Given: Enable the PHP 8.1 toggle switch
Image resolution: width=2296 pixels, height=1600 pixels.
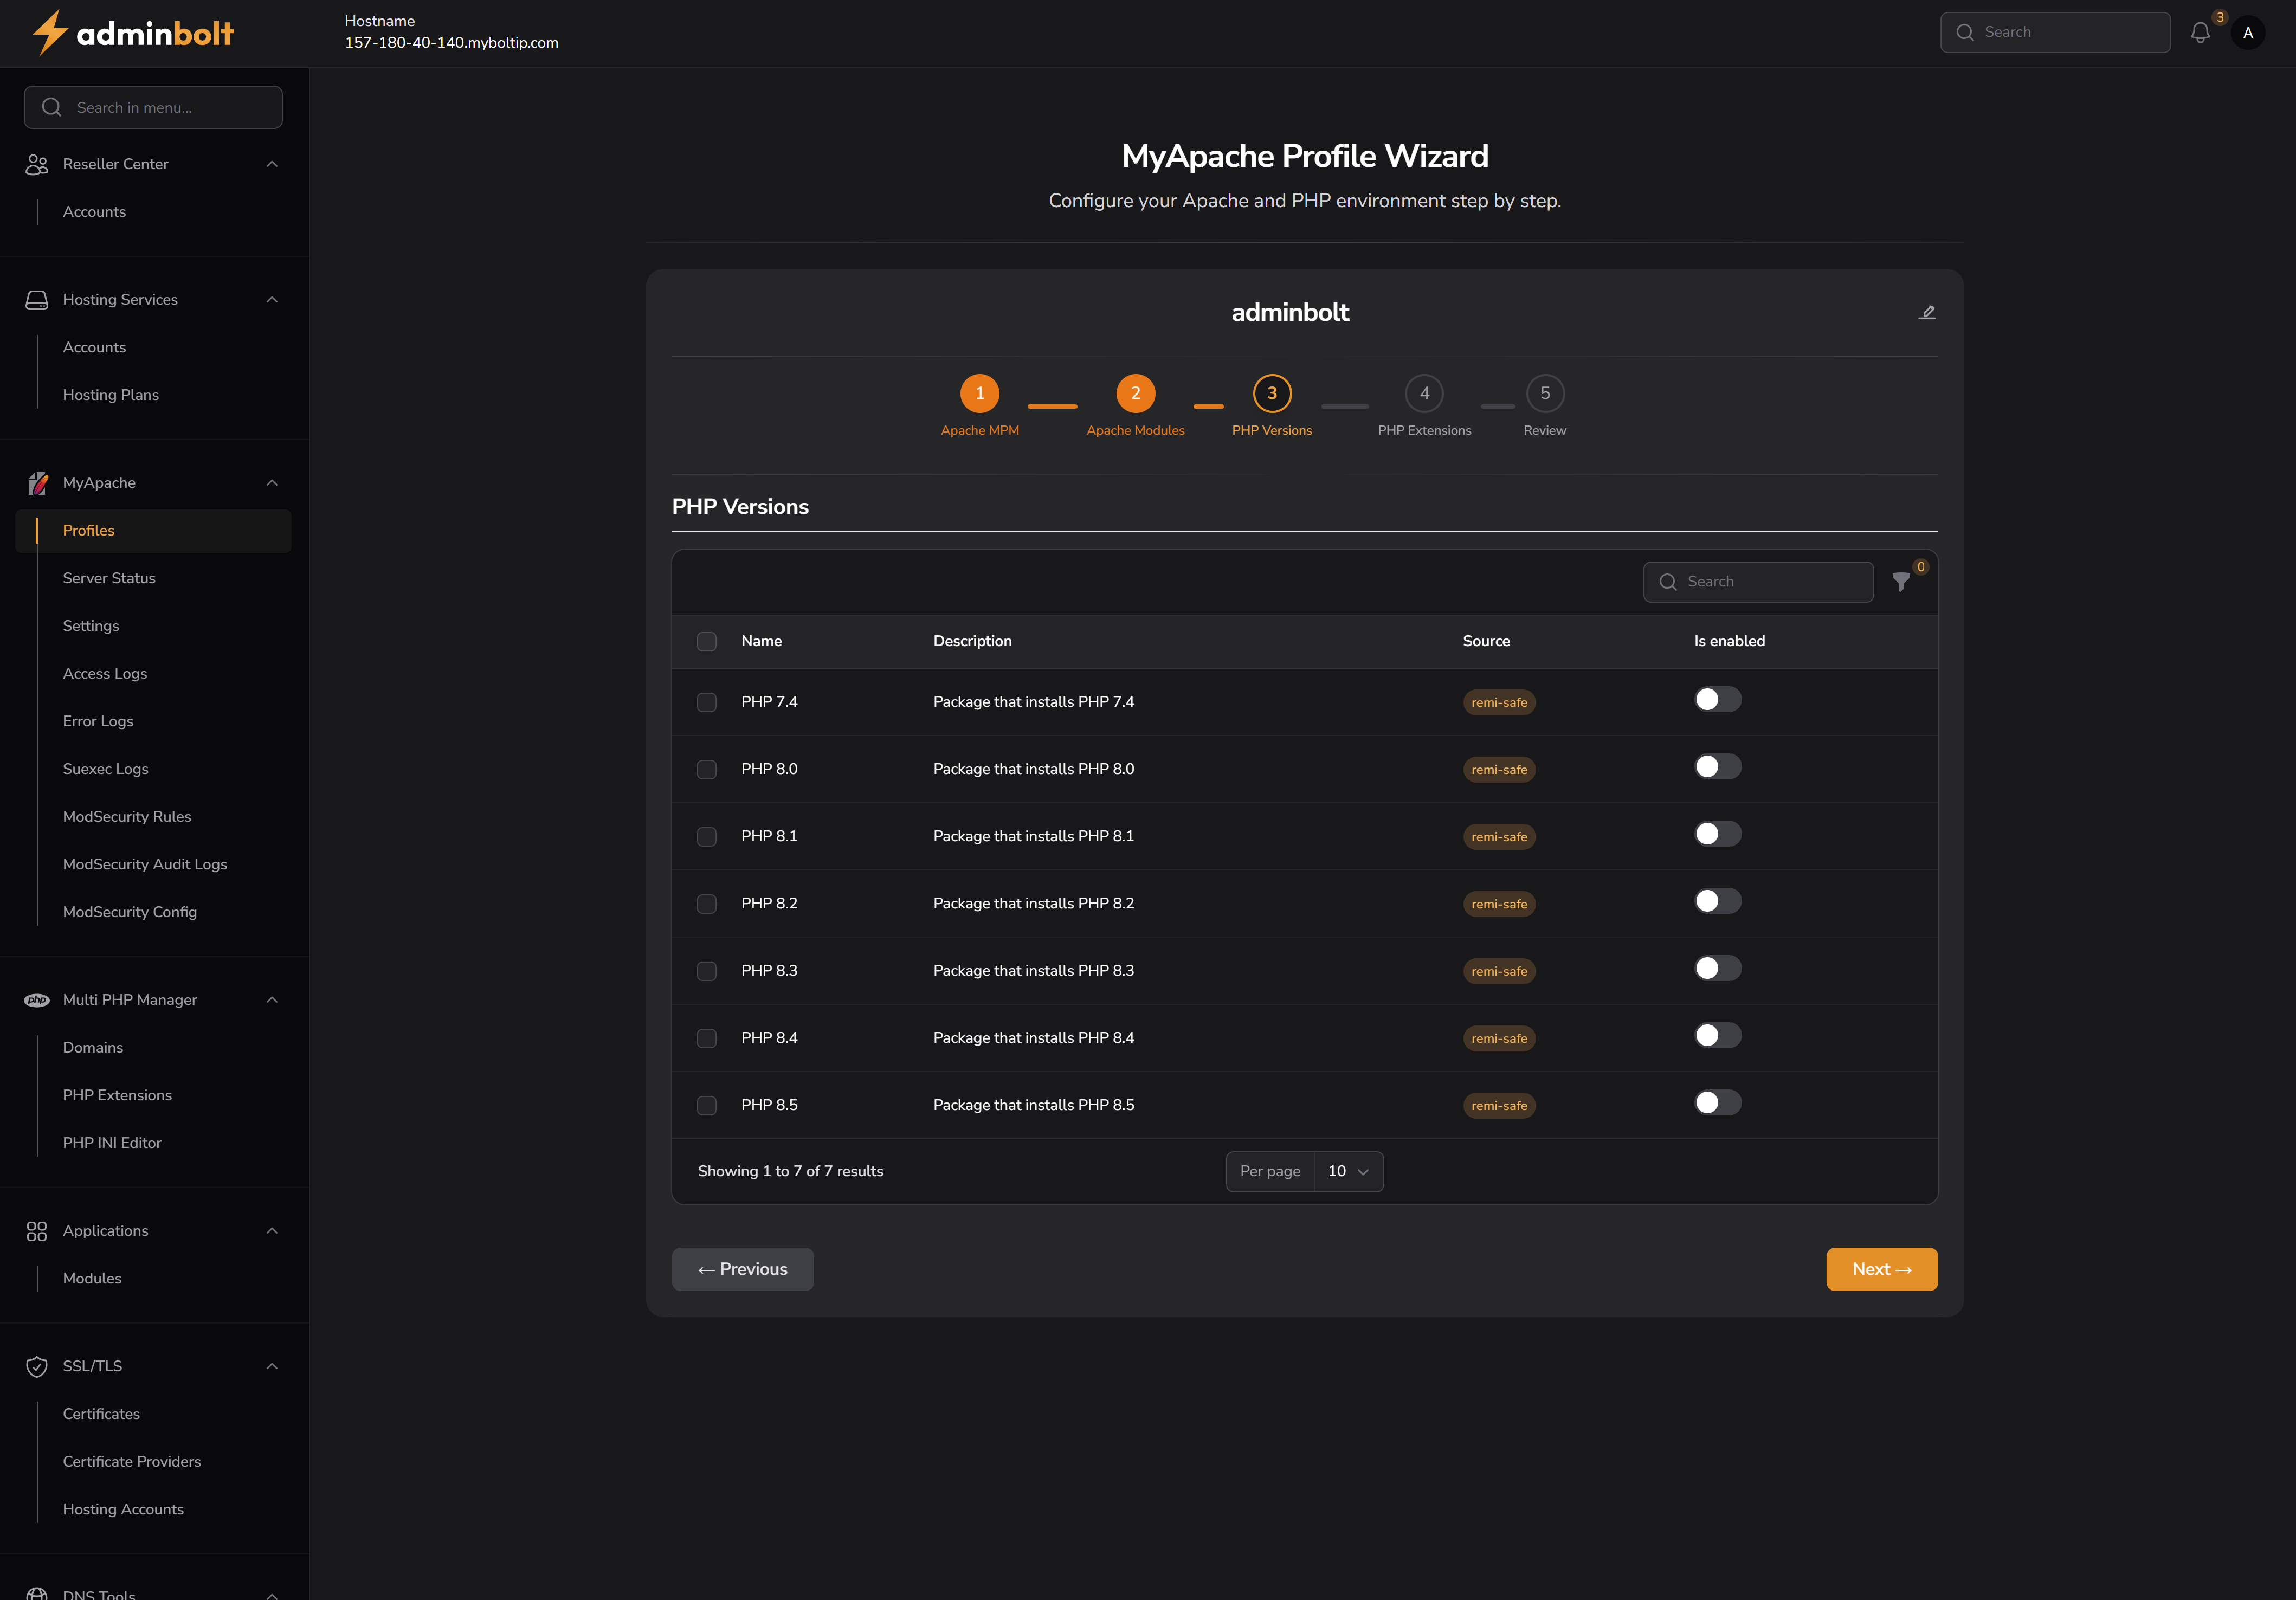Looking at the screenshot, I should pyautogui.click(x=1717, y=833).
